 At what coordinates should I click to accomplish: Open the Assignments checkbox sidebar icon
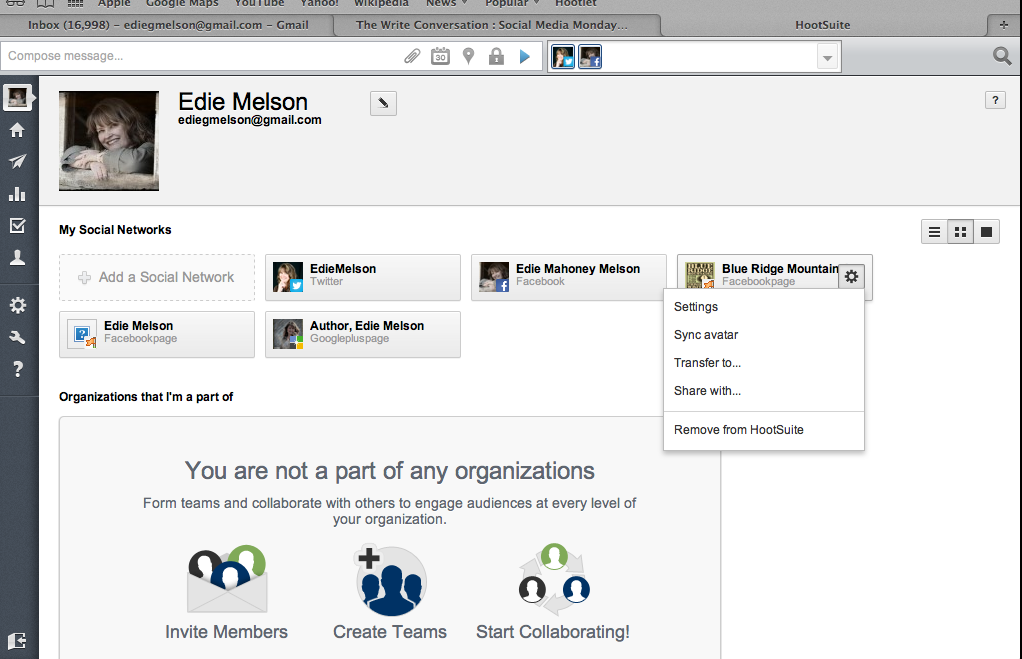[18, 226]
